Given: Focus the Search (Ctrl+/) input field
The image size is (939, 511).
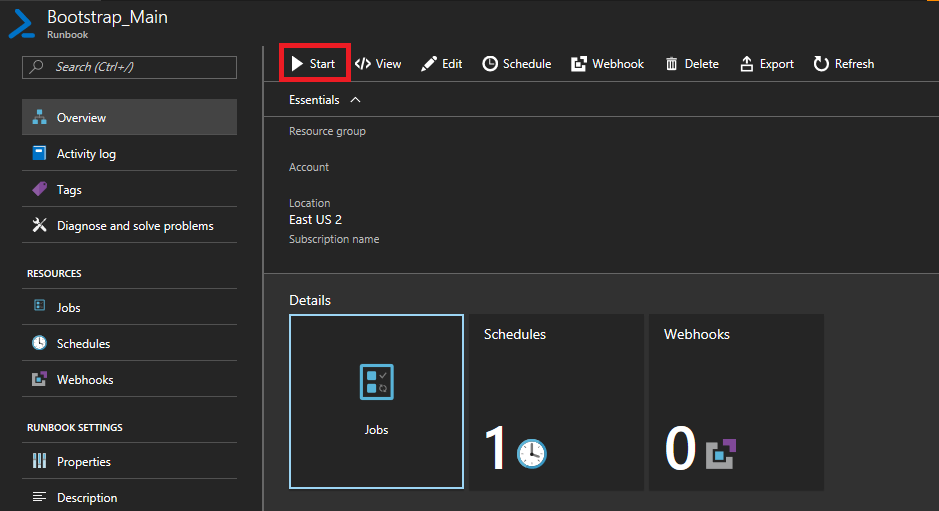Looking at the screenshot, I should (129, 67).
